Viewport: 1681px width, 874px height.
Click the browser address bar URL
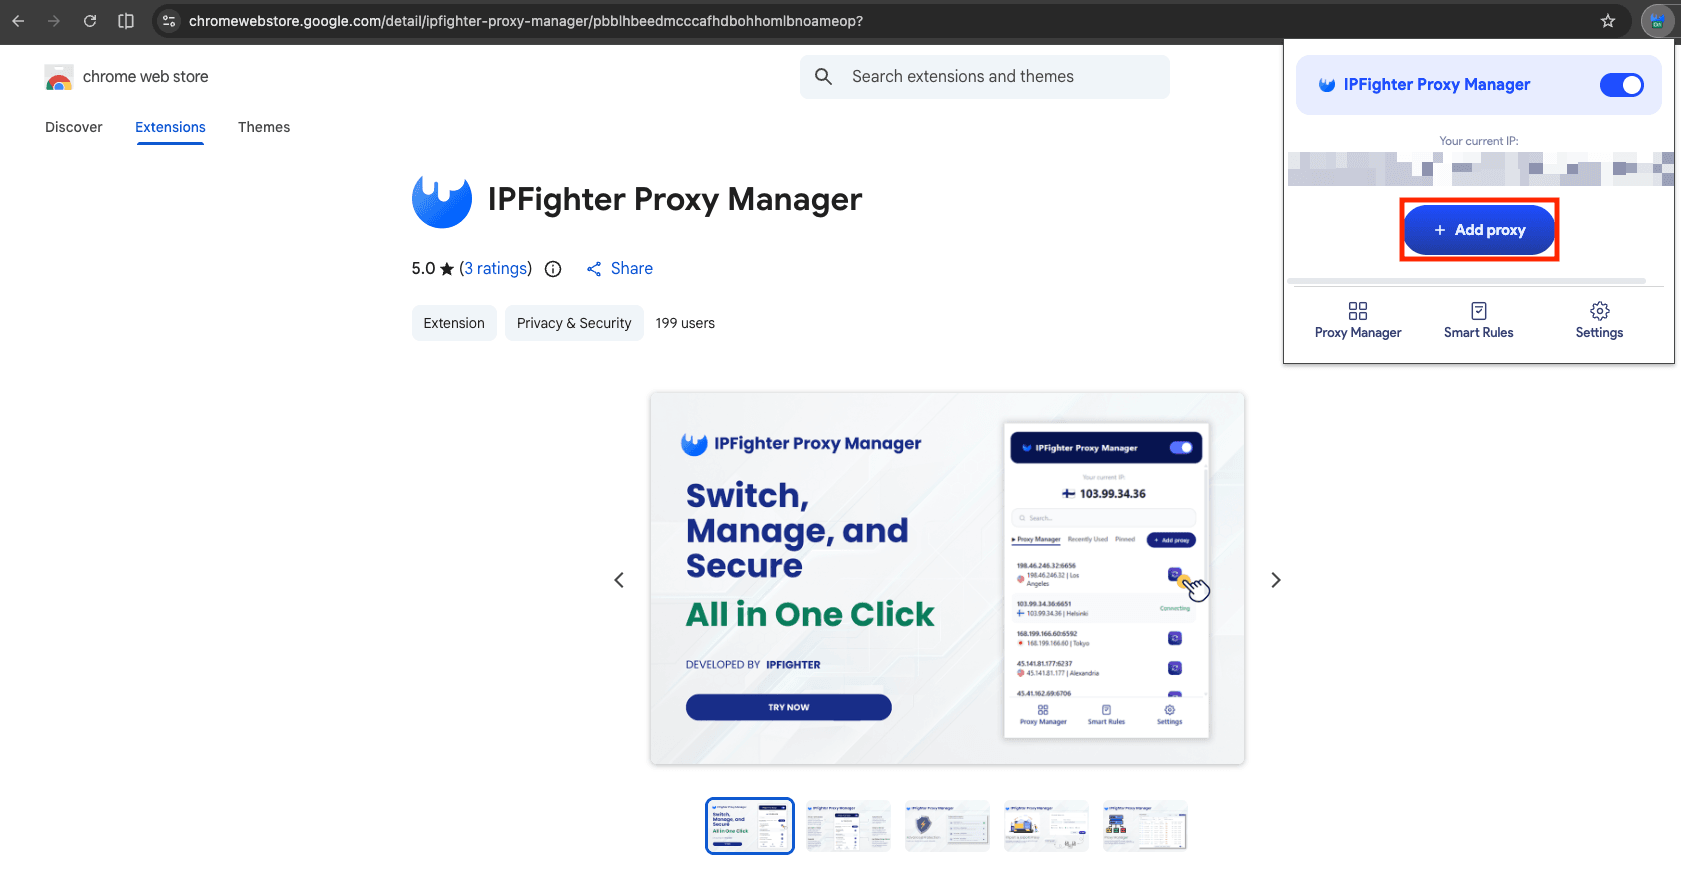526,21
